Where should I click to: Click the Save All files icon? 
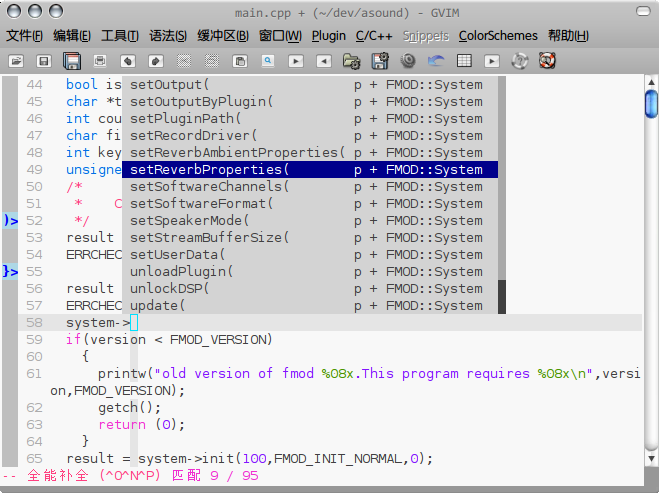point(72,61)
